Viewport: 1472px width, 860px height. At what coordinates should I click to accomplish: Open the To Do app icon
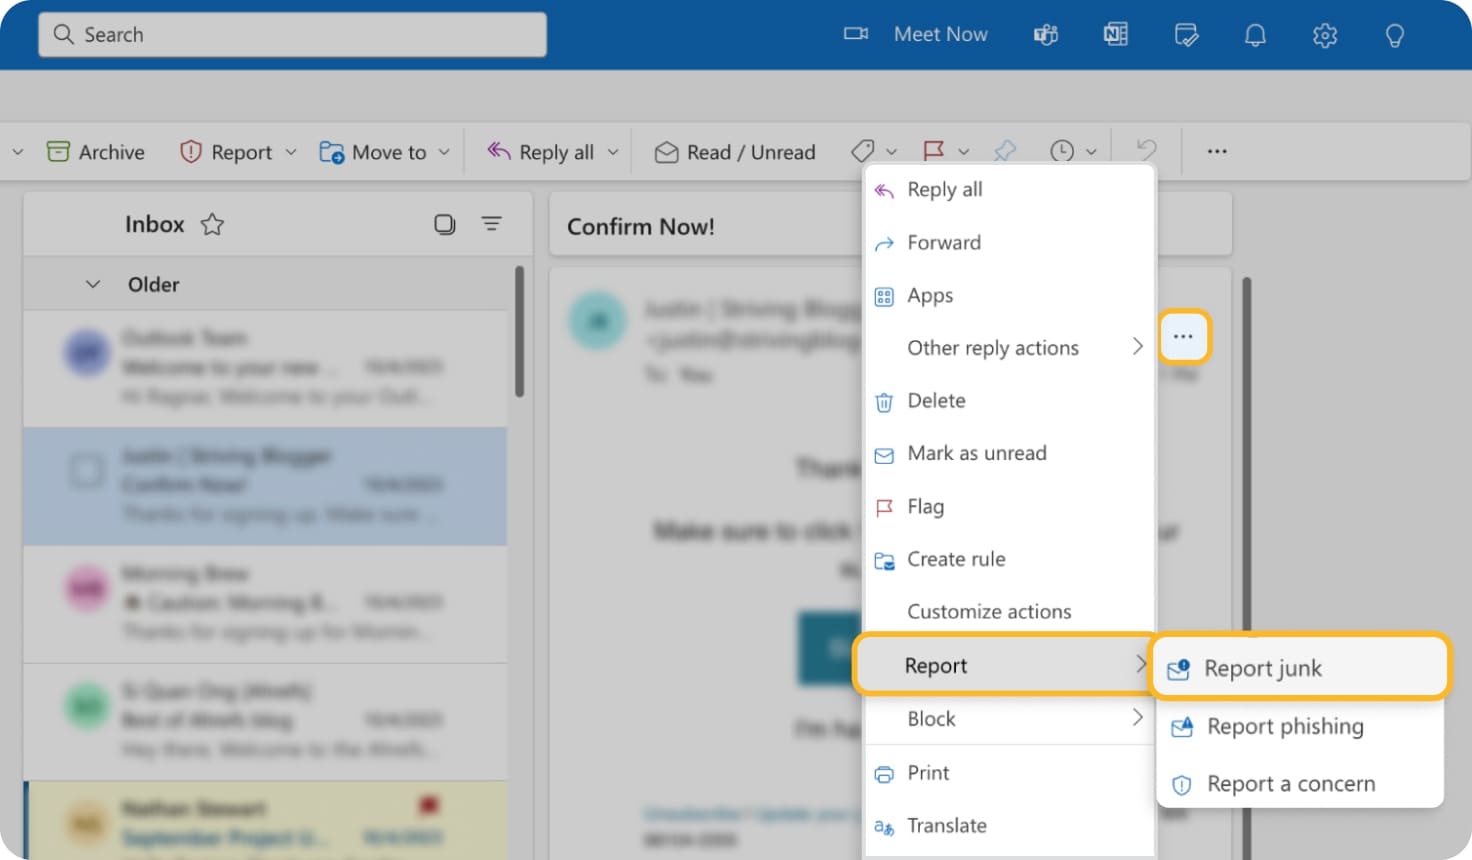click(1186, 34)
